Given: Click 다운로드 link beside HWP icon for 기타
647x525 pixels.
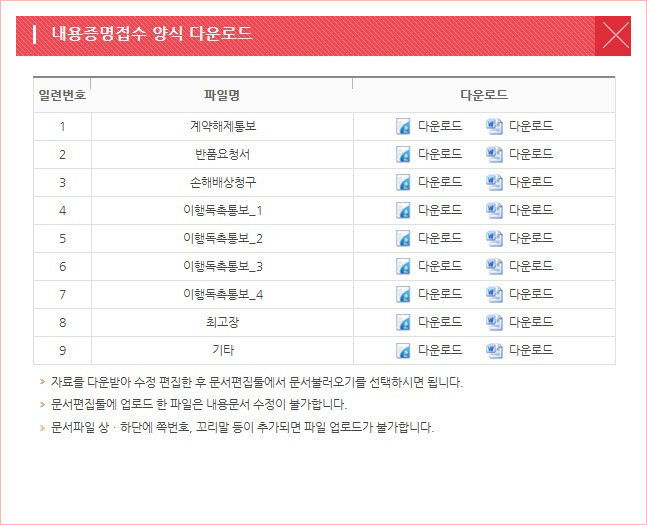Looking at the screenshot, I should (440, 350).
